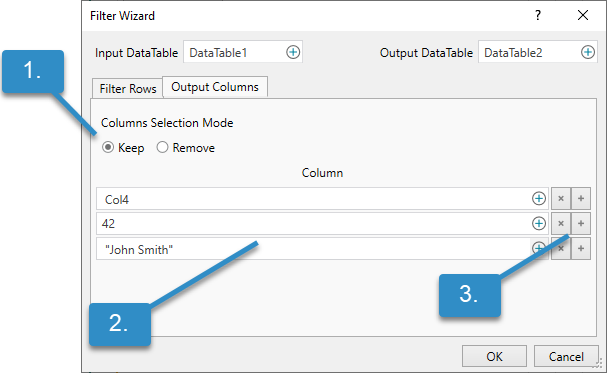607x373 pixels.
Task: Click the "John Smith" column field
Action: tap(314, 249)
